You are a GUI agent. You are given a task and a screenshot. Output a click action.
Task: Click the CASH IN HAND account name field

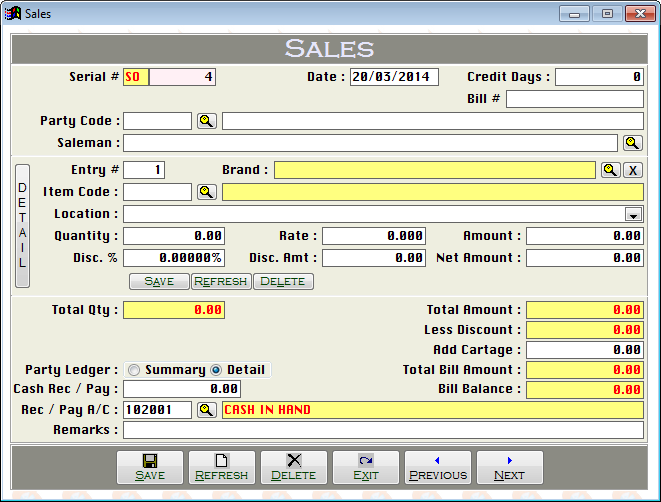(433, 410)
